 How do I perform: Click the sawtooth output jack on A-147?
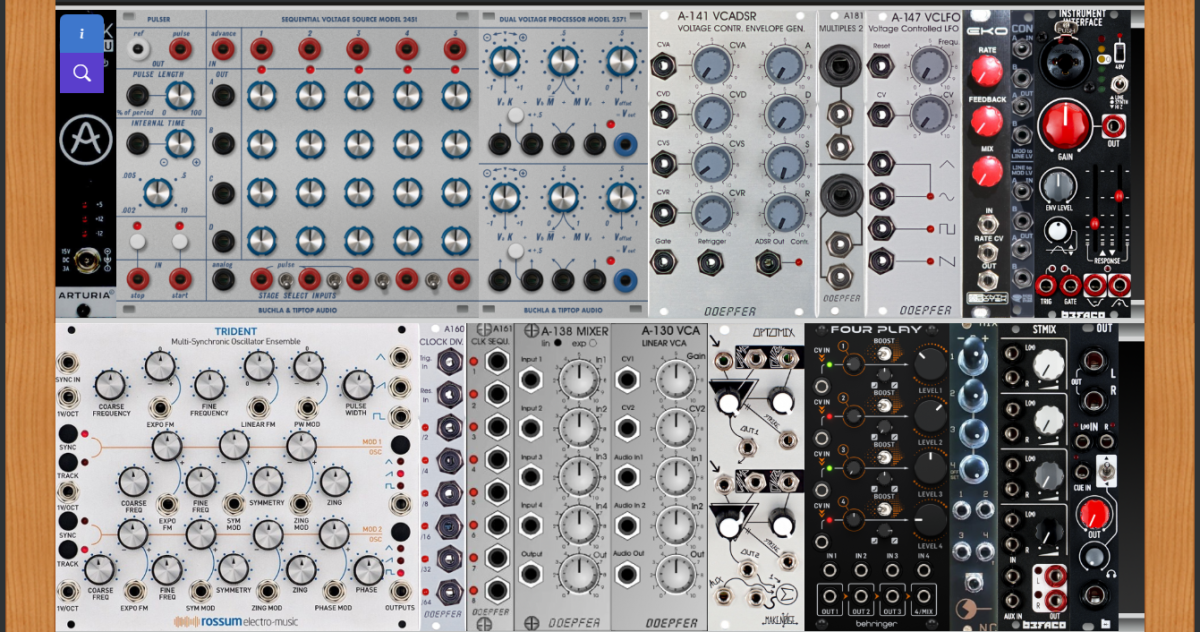(882, 262)
